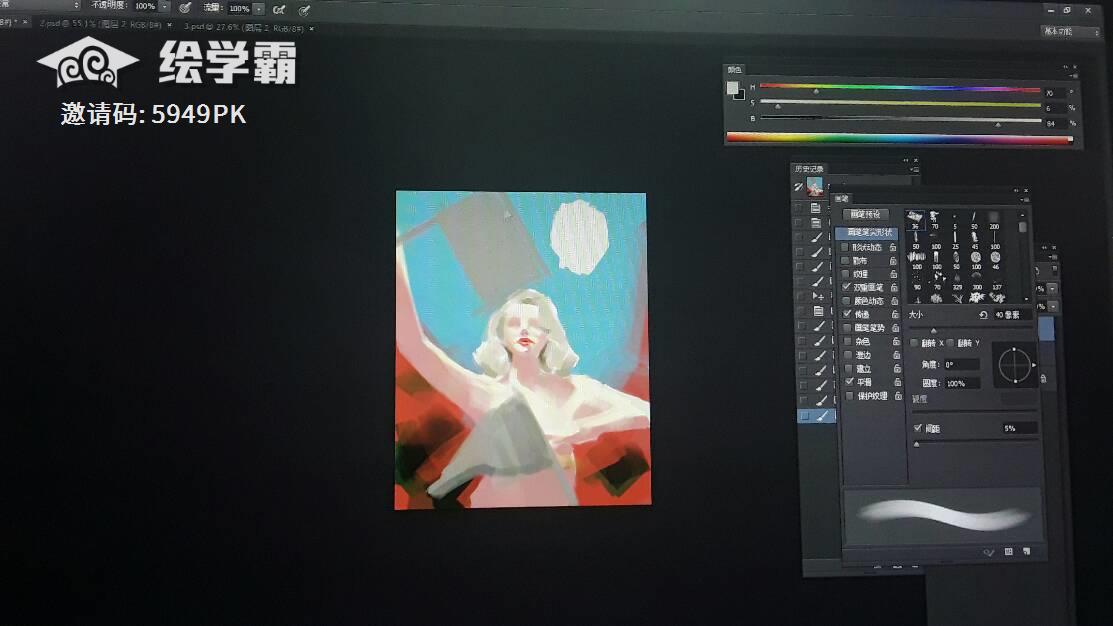Viewport: 1113px width, 626px height.
Task: Switch to the 2.psd document tab
Action: [101, 24]
